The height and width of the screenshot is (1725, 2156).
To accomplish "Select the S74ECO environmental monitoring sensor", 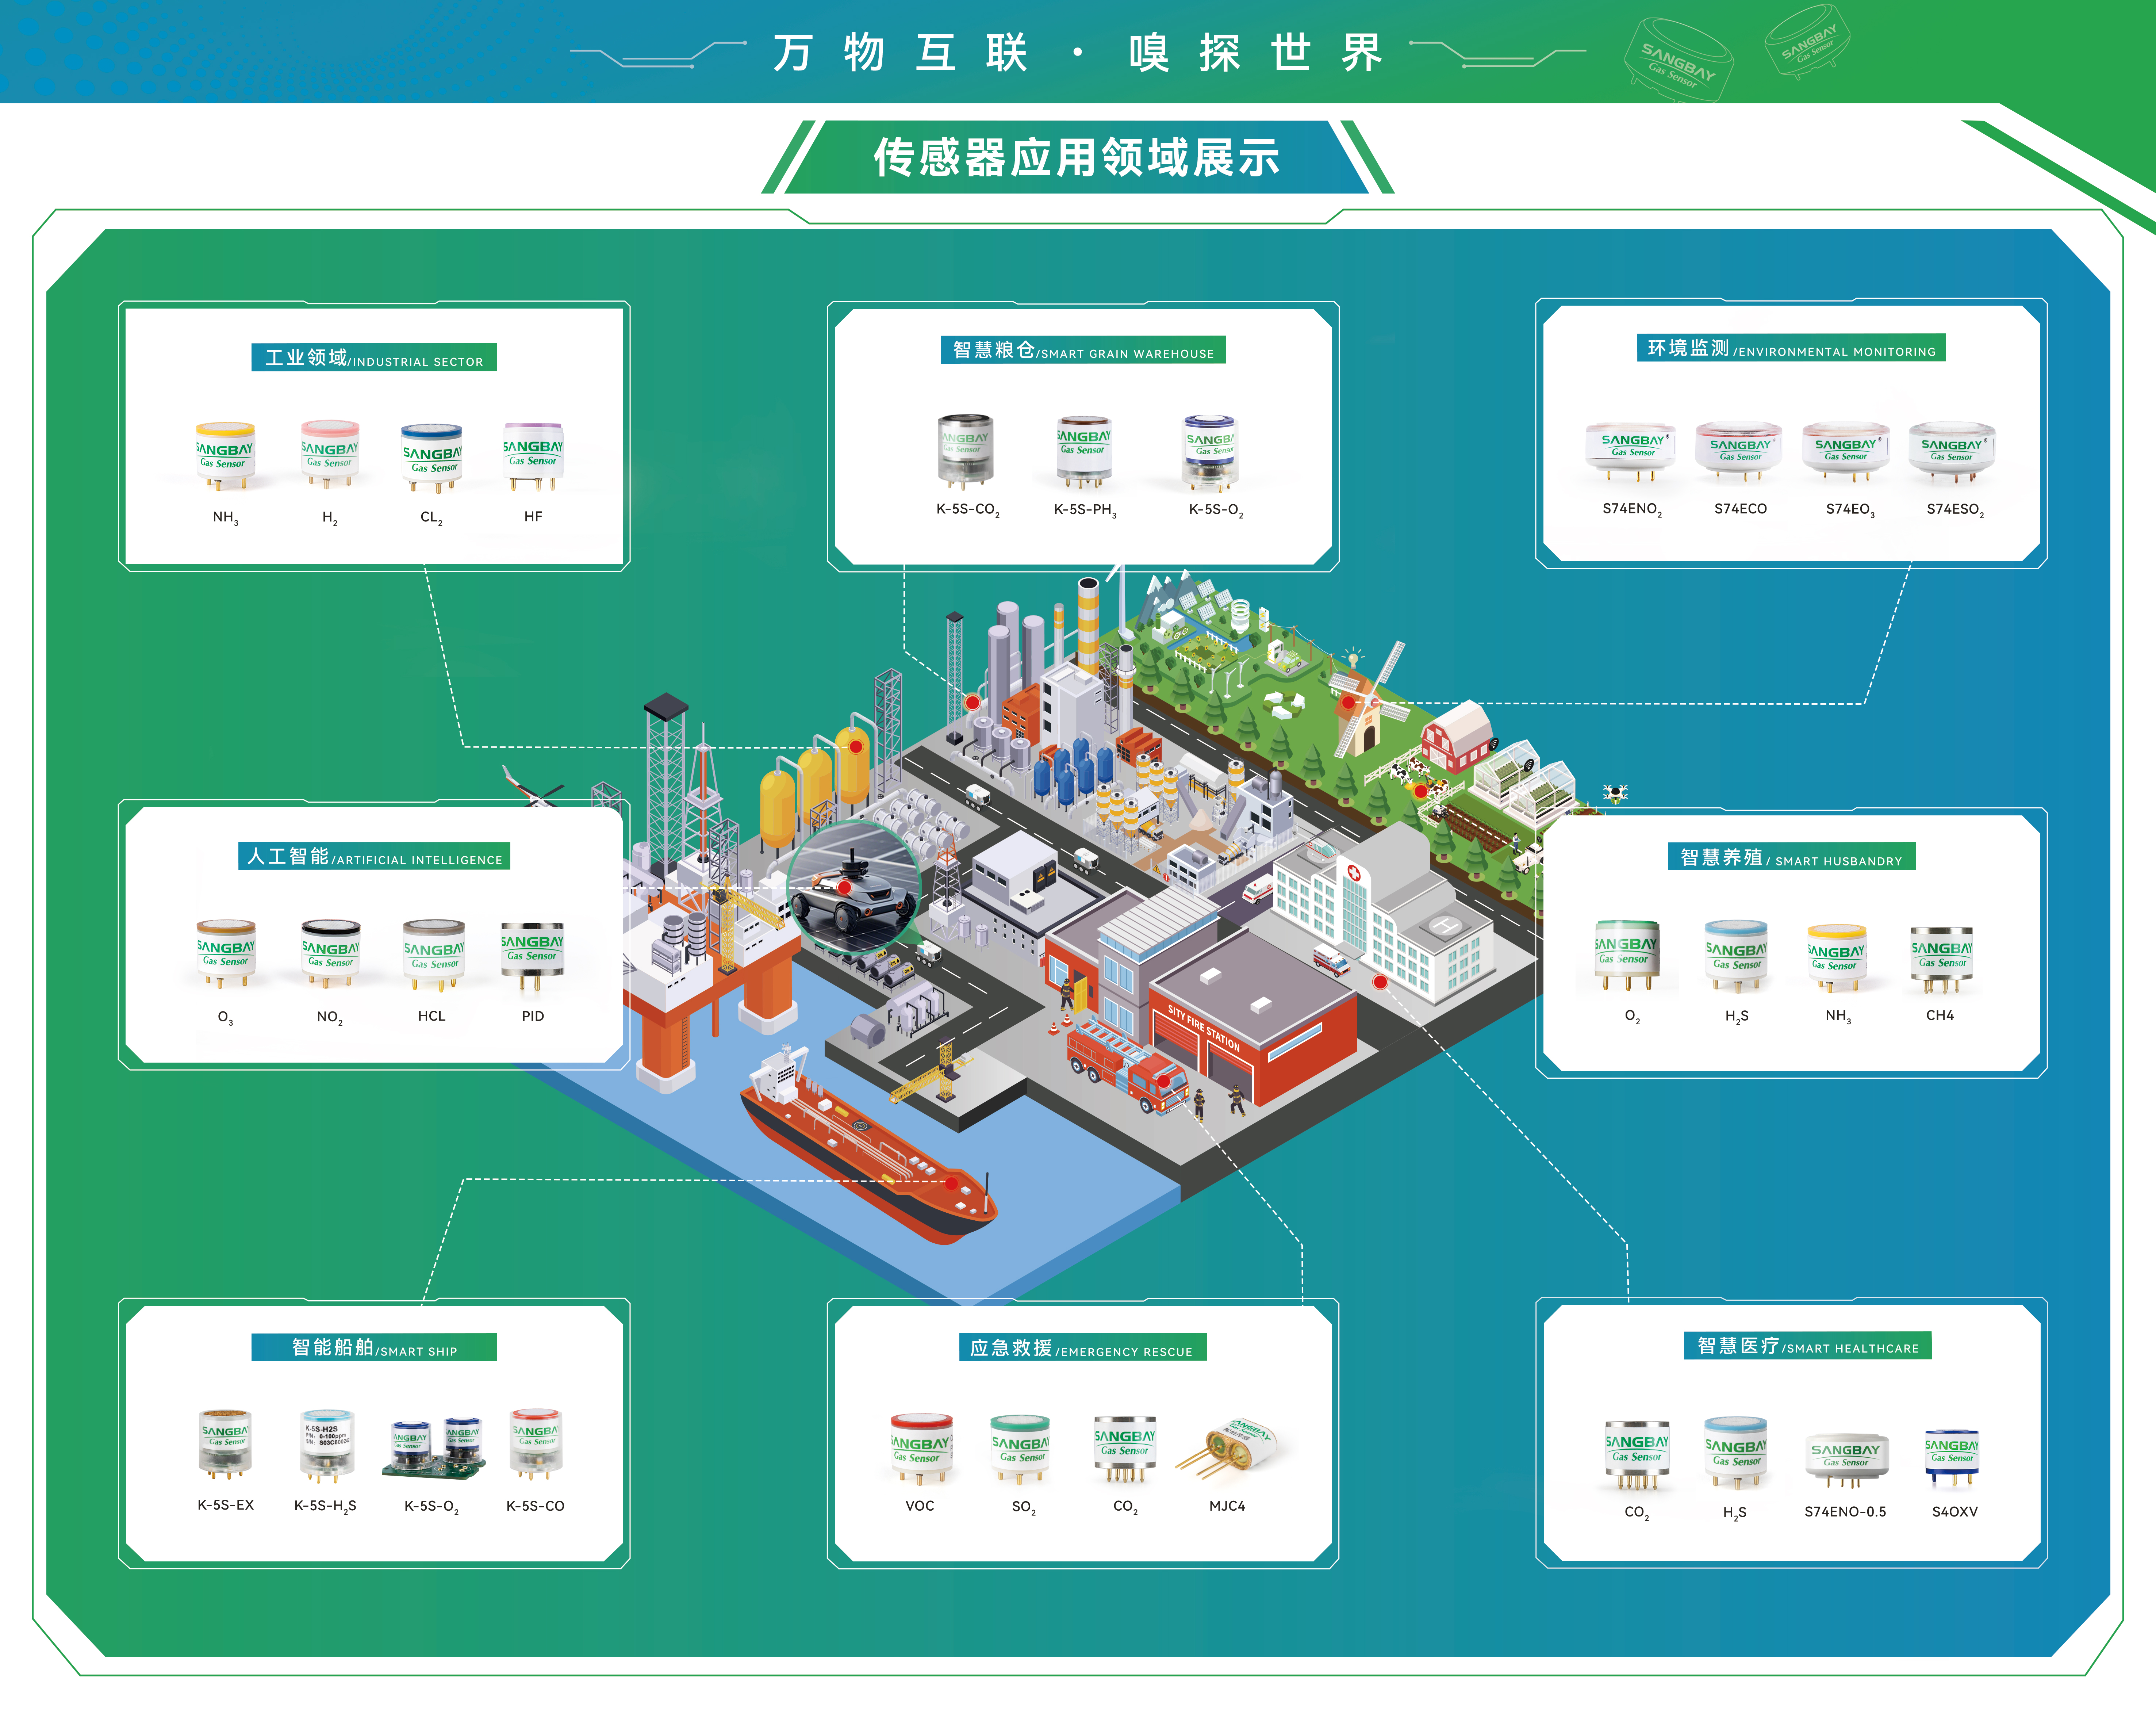I will click(x=1739, y=450).
